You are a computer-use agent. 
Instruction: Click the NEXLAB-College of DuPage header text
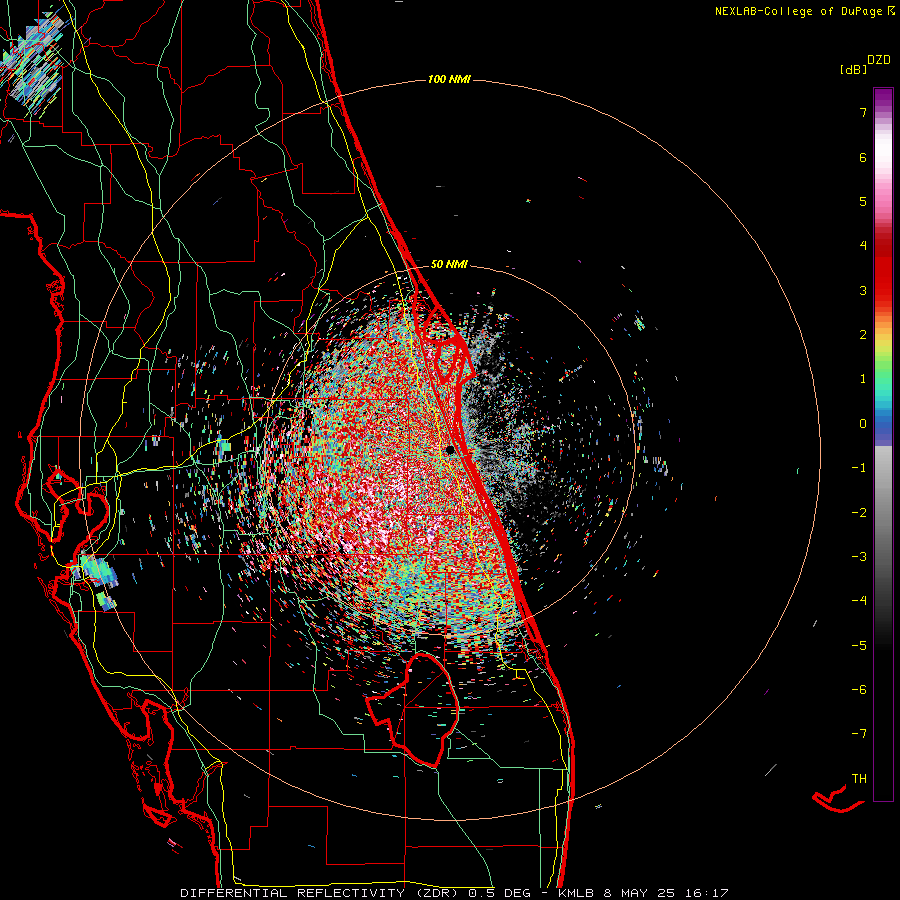[x=798, y=11]
